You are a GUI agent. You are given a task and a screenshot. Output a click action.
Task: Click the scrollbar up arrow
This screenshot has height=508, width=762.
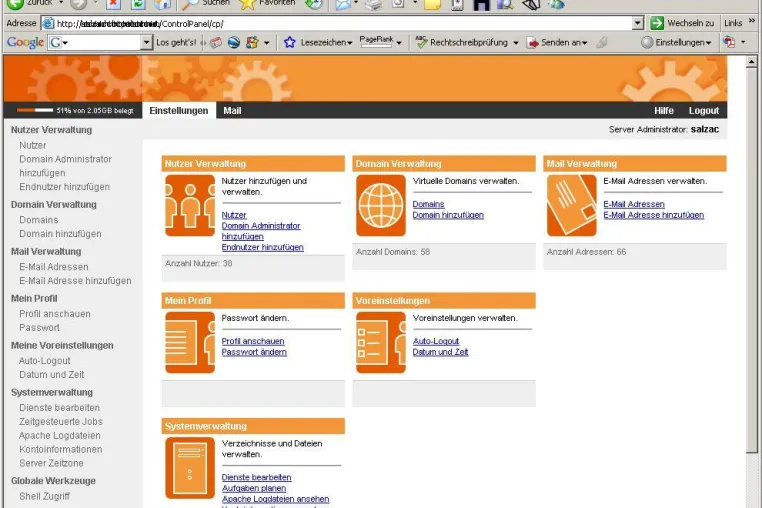click(751, 62)
